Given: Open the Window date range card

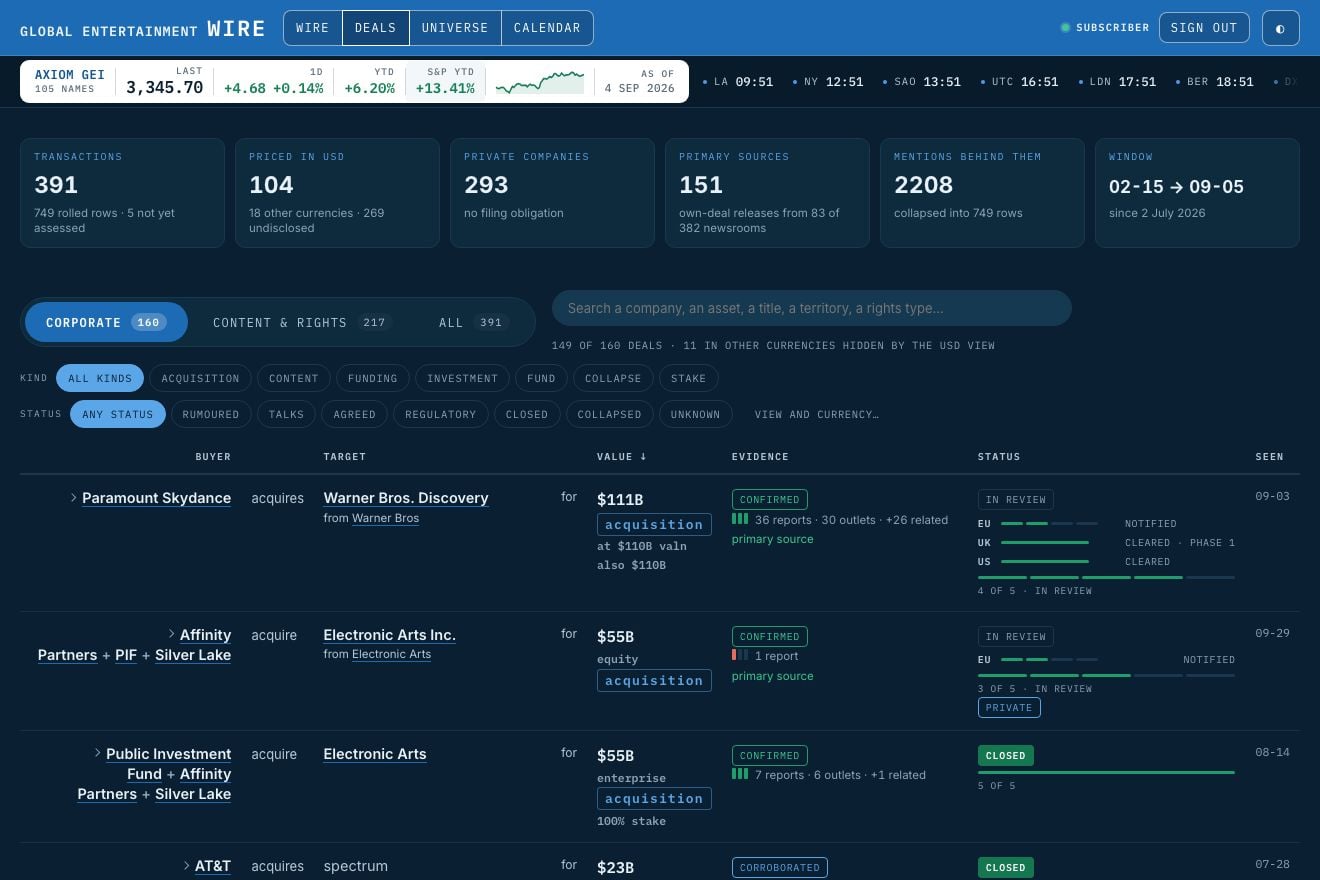Looking at the screenshot, I should 1197,193.
